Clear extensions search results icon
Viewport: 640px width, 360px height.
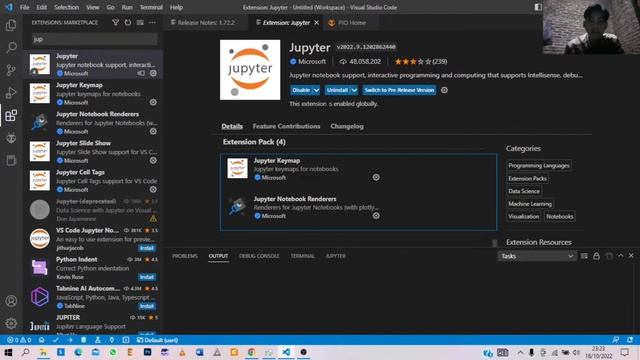(140, 22)
